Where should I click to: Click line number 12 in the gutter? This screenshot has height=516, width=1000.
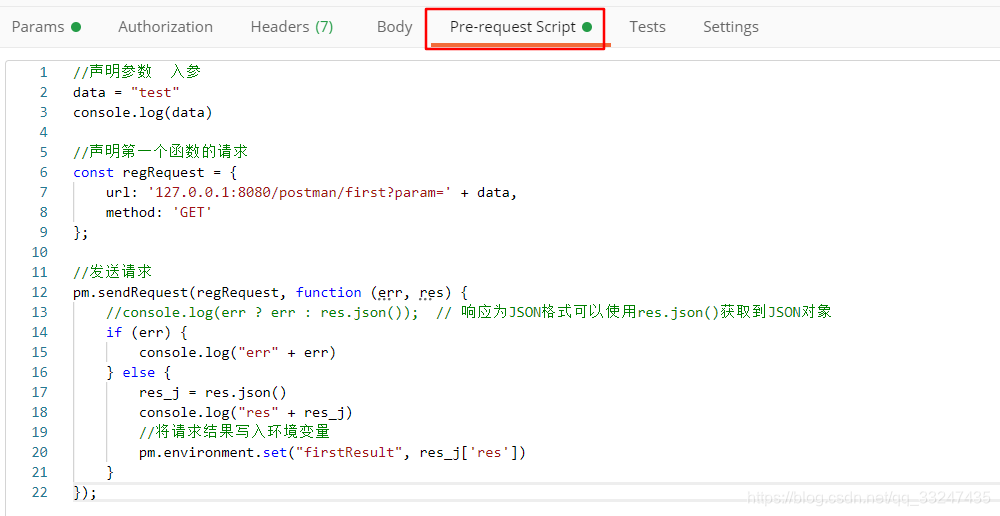(x=40, y=292)
